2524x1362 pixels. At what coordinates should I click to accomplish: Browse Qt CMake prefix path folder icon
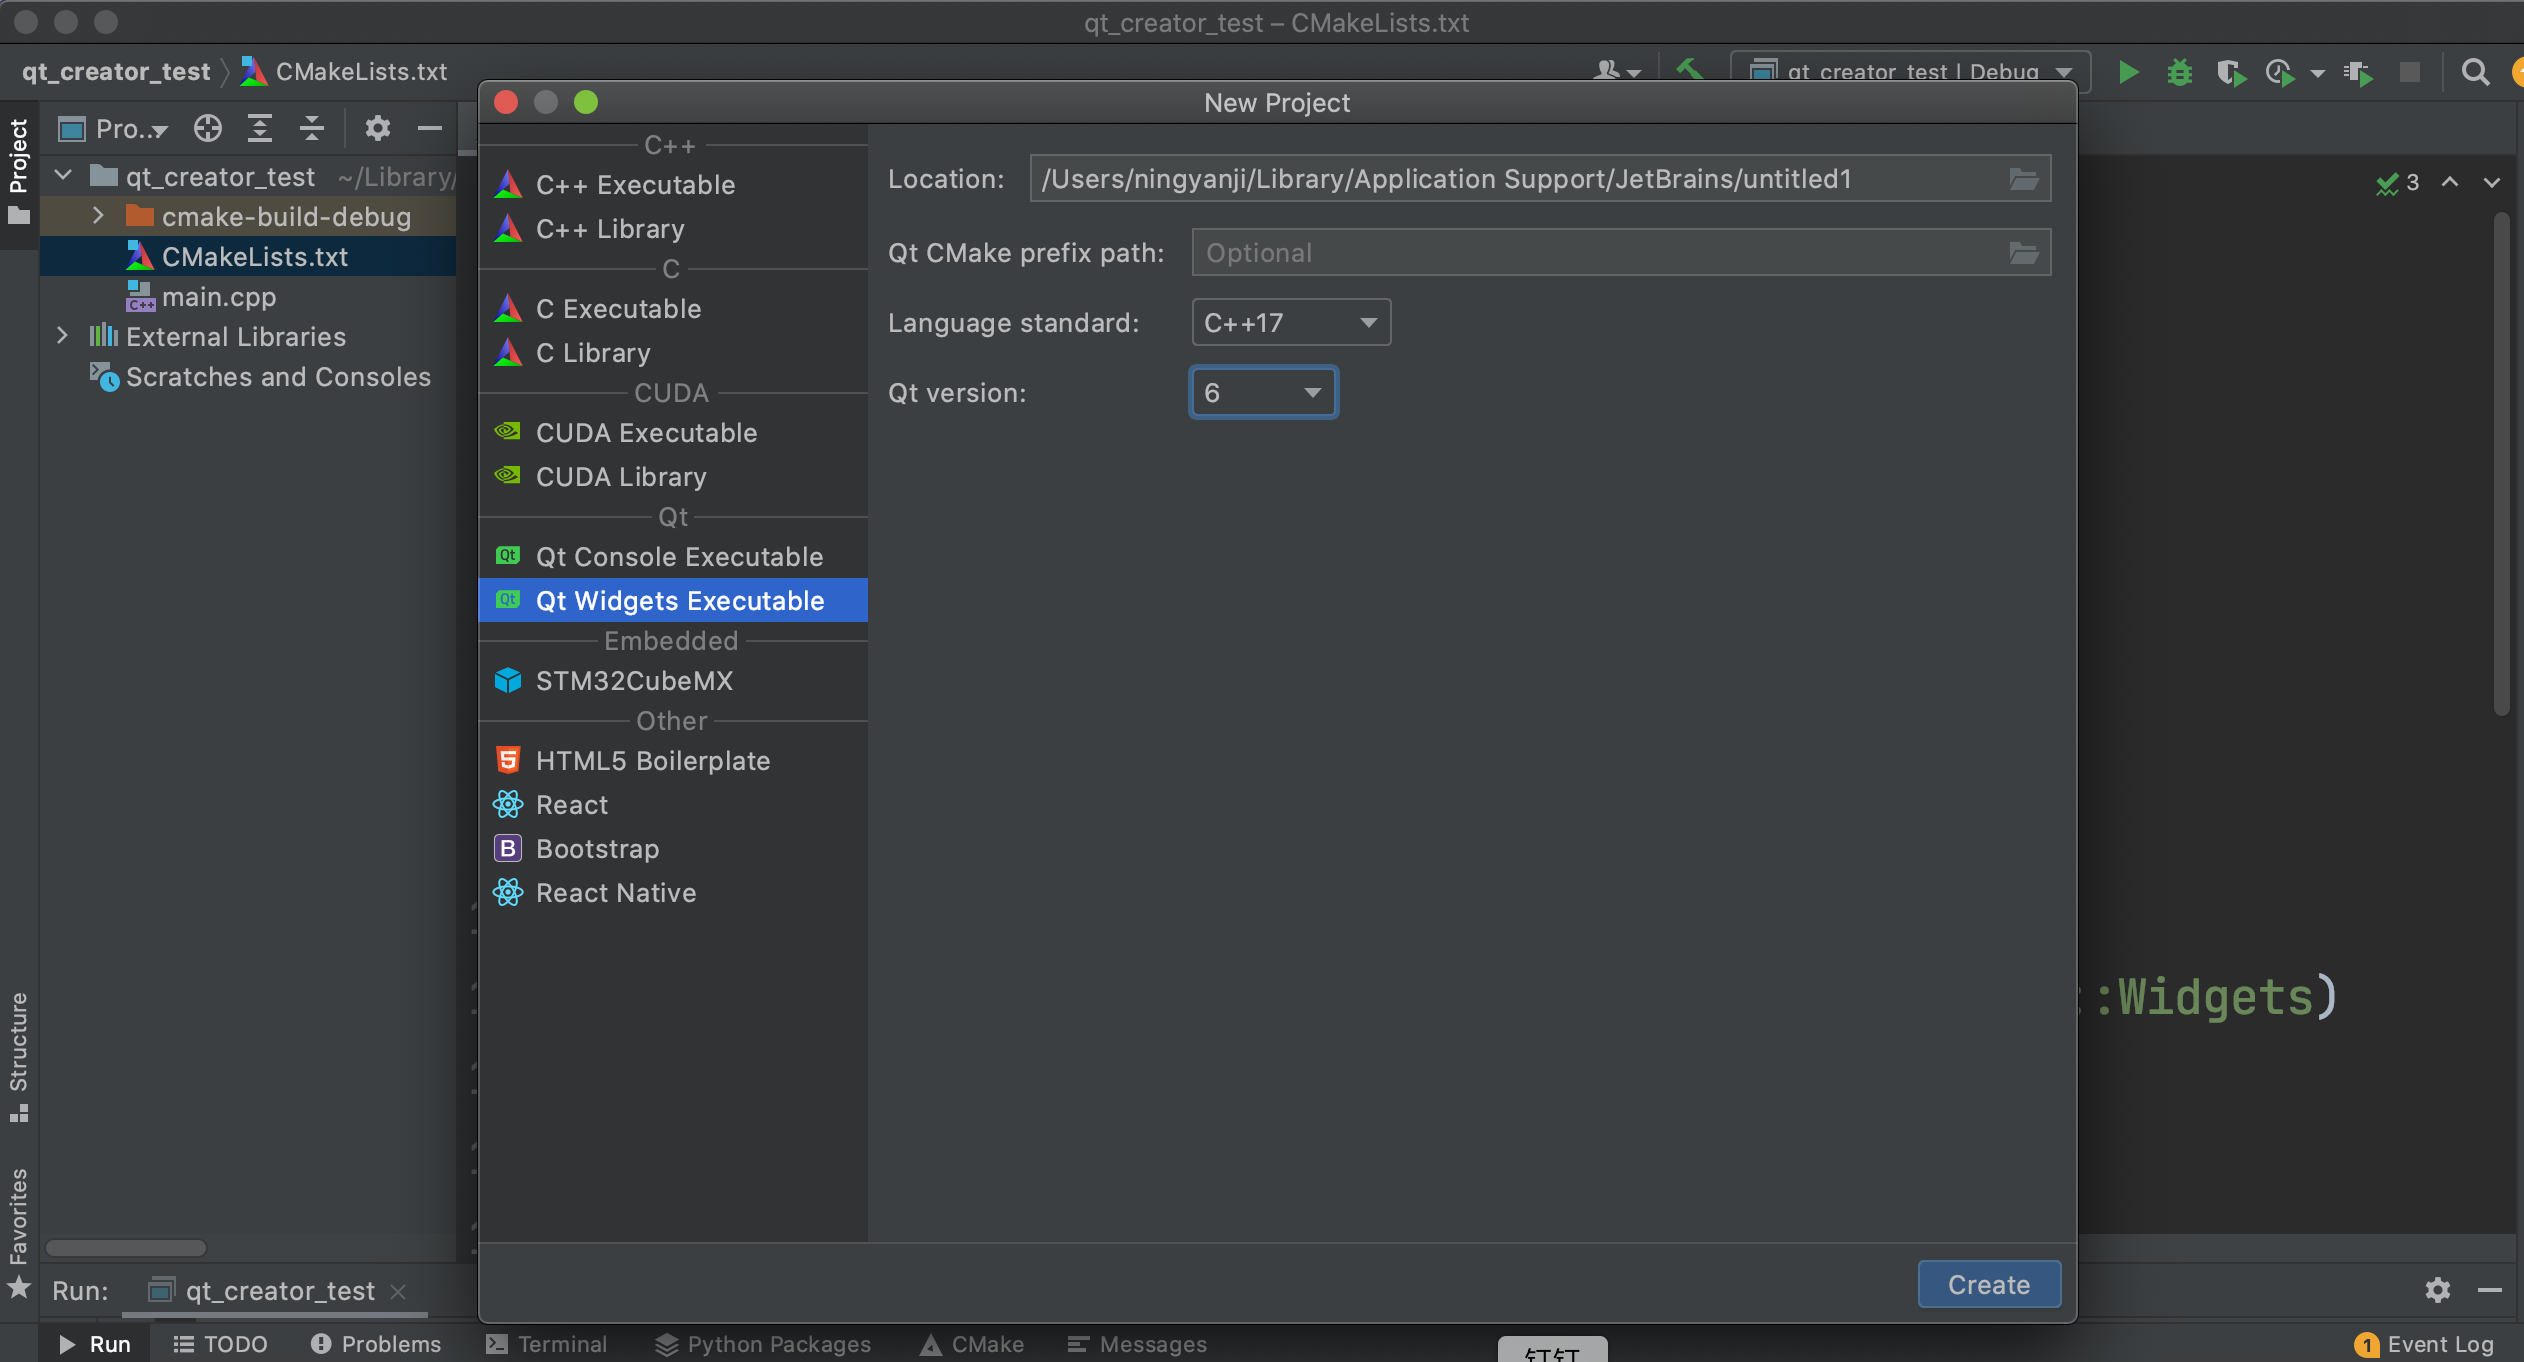coord(2023,253)
